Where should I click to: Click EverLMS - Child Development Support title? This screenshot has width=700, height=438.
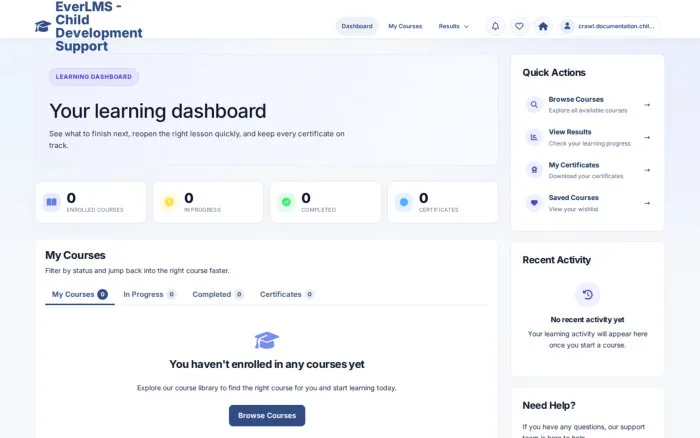[x=99, y=26]
